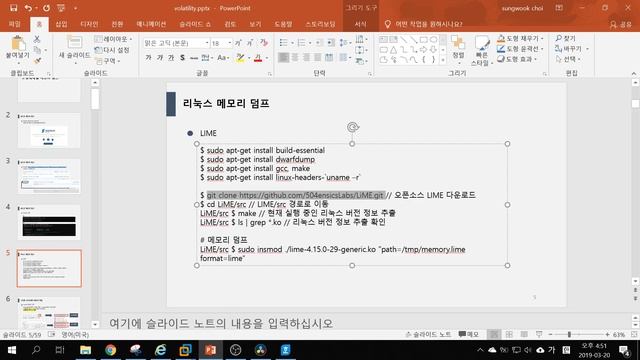Image resolution: width=640 pixels, height=360 pixels.
Task: Open the 도형 효과 shape effects dropdown
Action: click(x=517, y=59)
